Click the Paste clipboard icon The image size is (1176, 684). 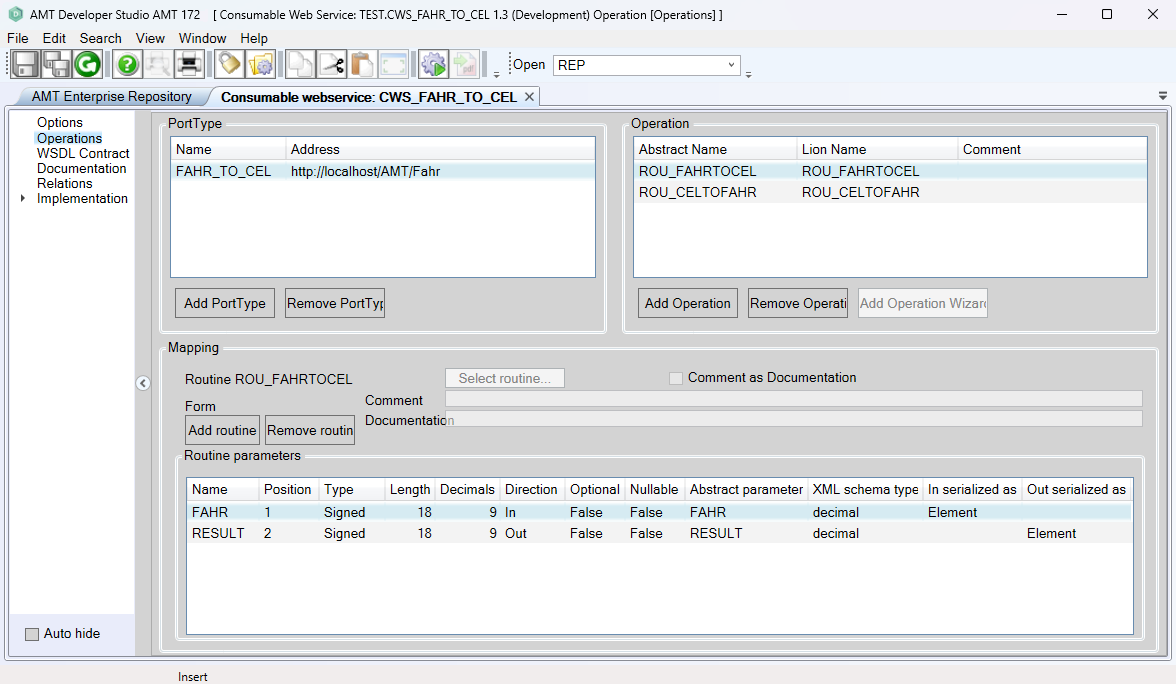tap(362, 64)
